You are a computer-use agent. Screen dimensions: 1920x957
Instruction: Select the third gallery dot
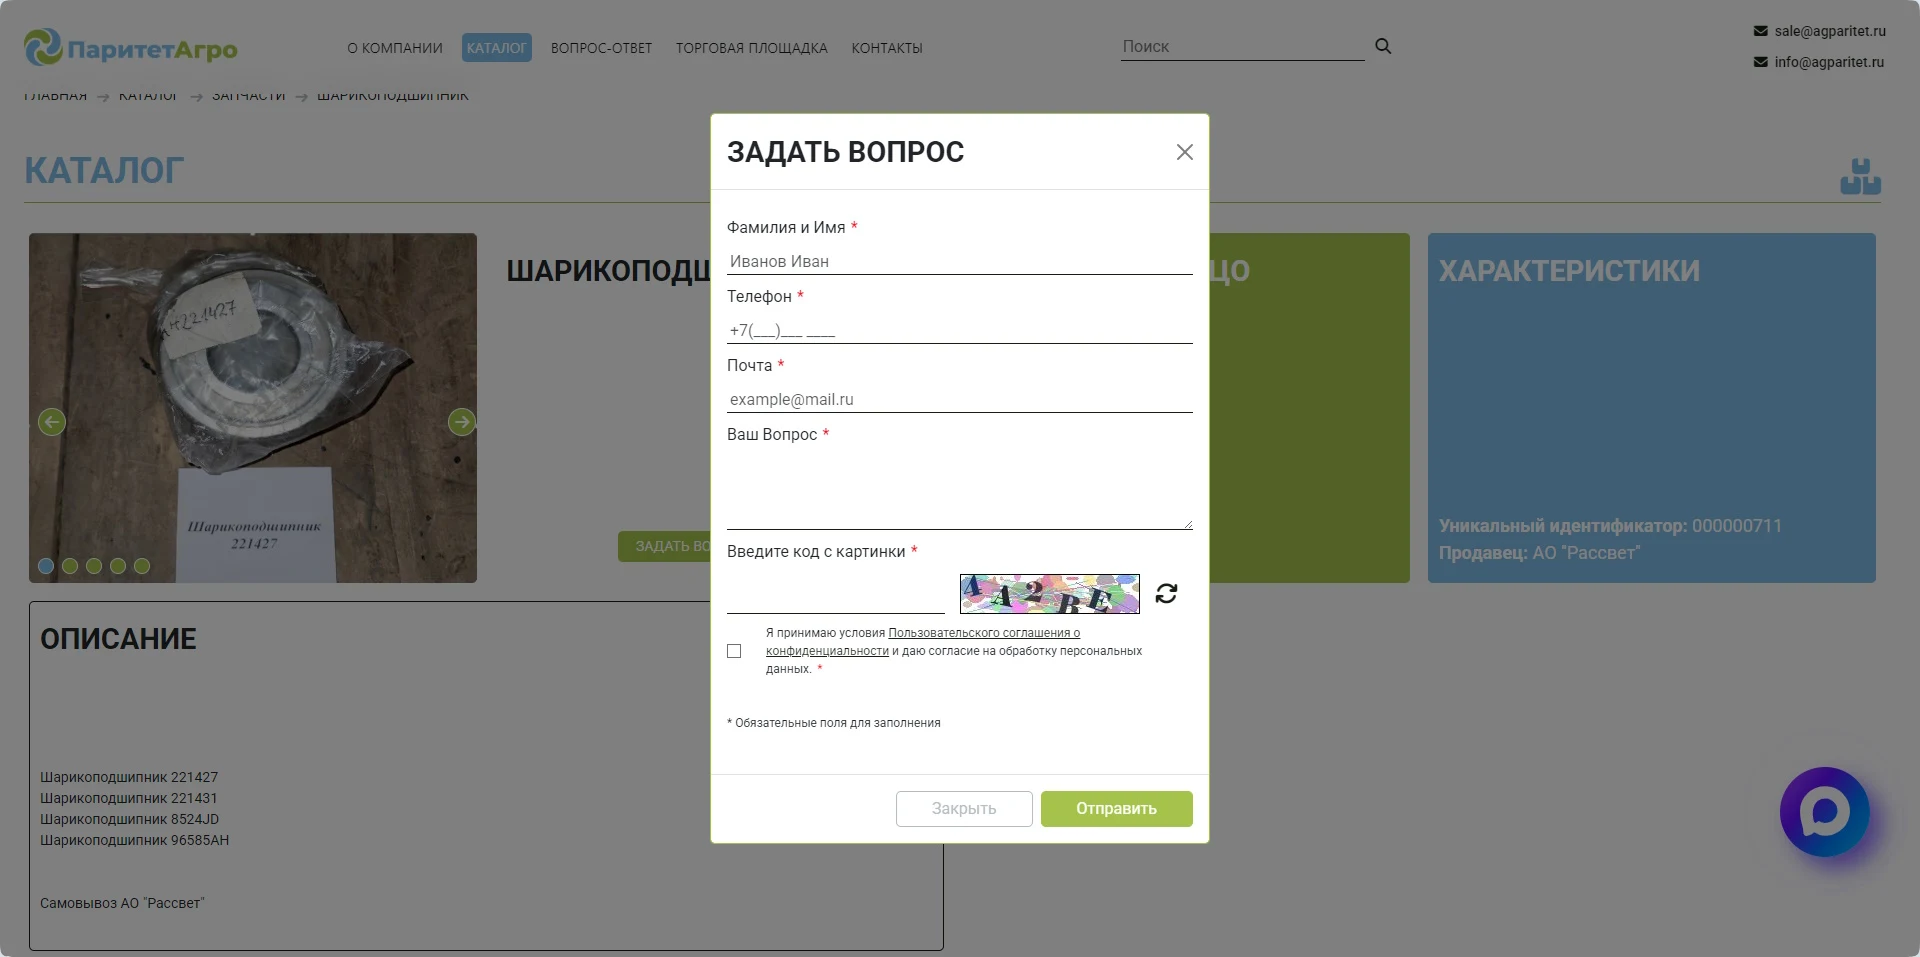[x=94, y=566]
